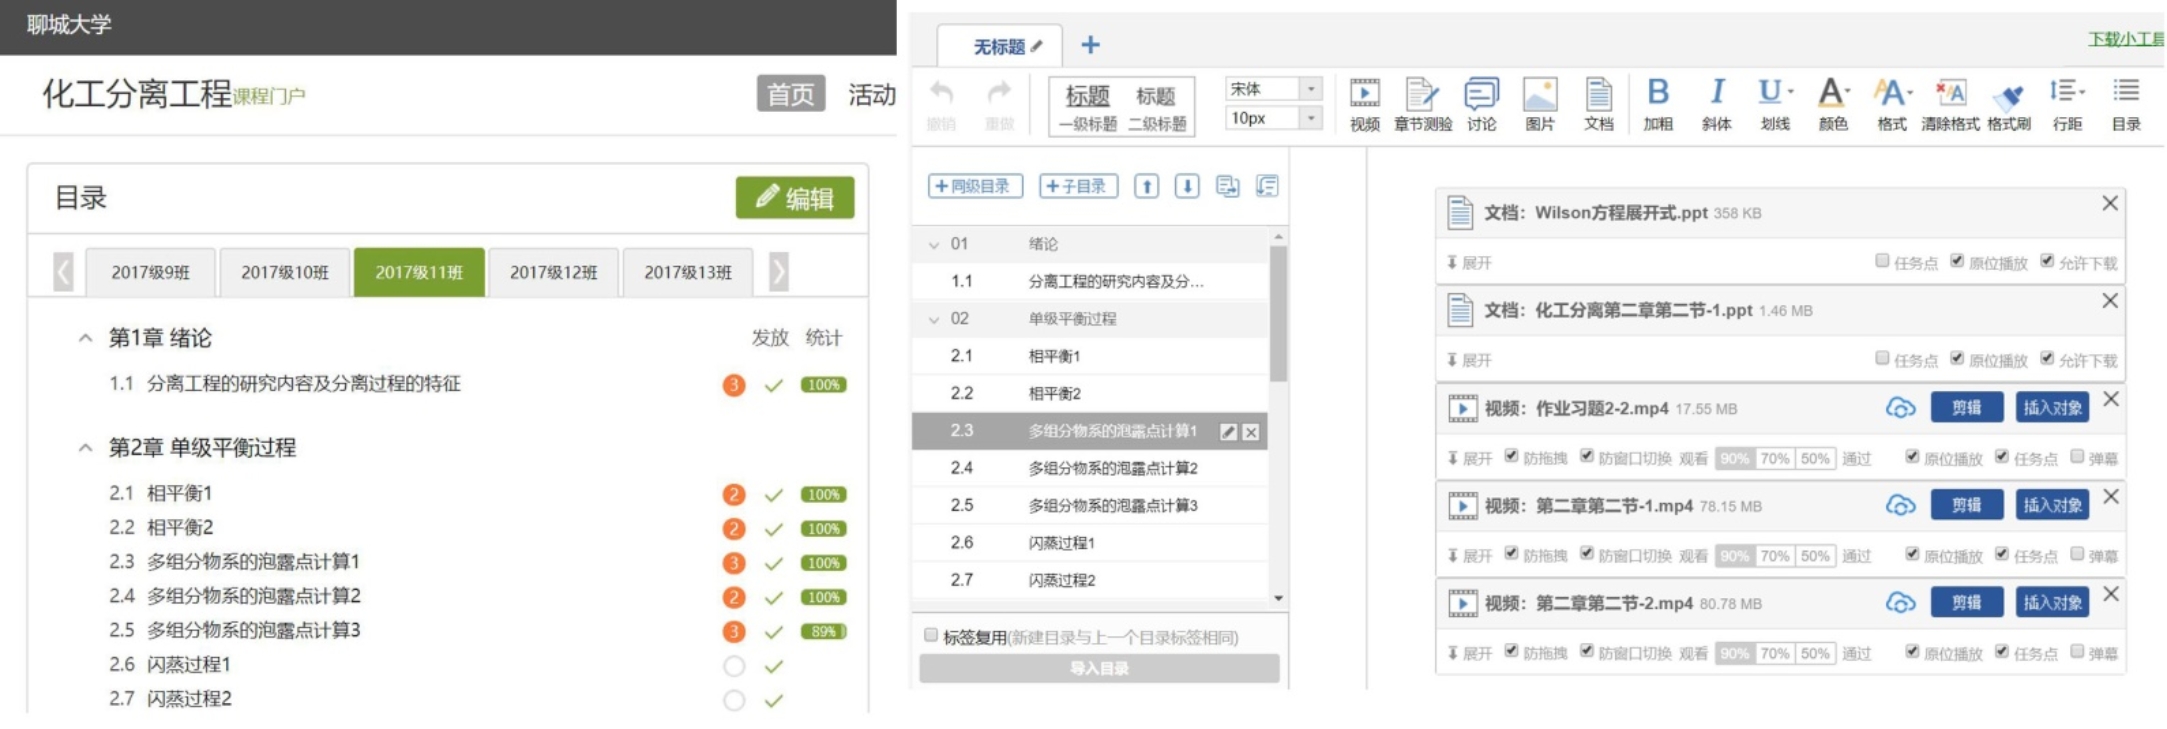The width and height of the screenshot is (2167, 729).
Task: Collapse the 02 单级平衡过程 node in the editor catalog
Action: (x=934, y=319)
